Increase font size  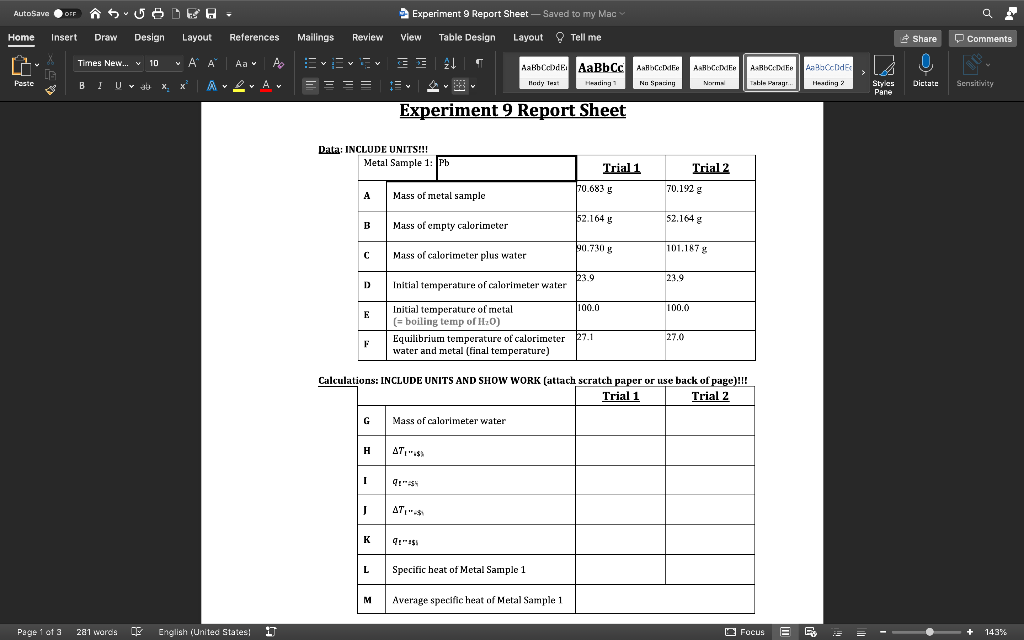193,63
